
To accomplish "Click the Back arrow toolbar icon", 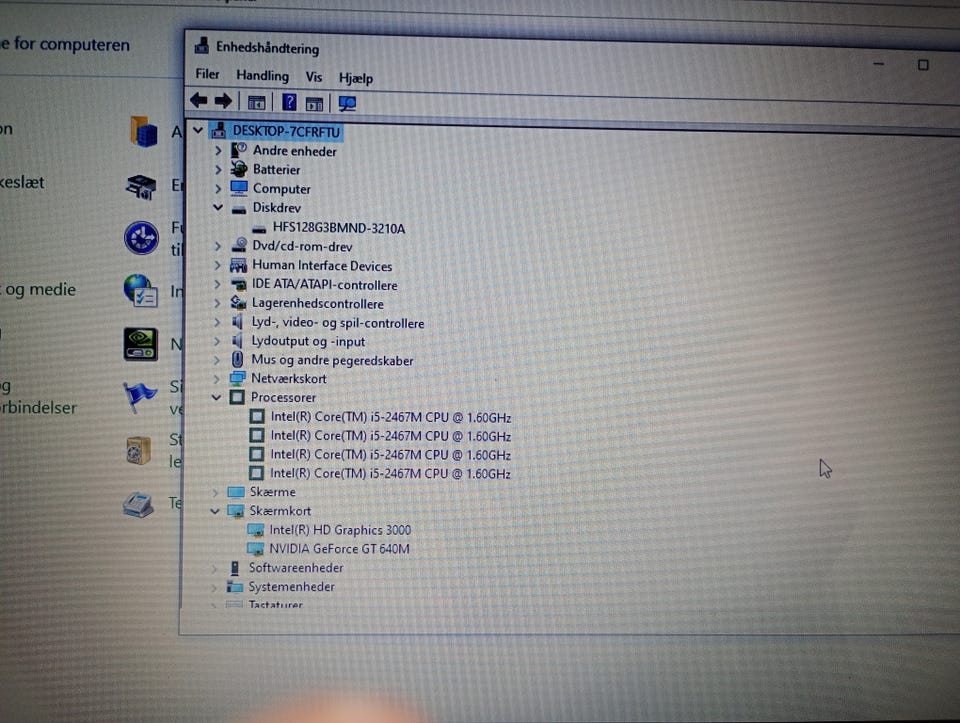I will [199, 100].
